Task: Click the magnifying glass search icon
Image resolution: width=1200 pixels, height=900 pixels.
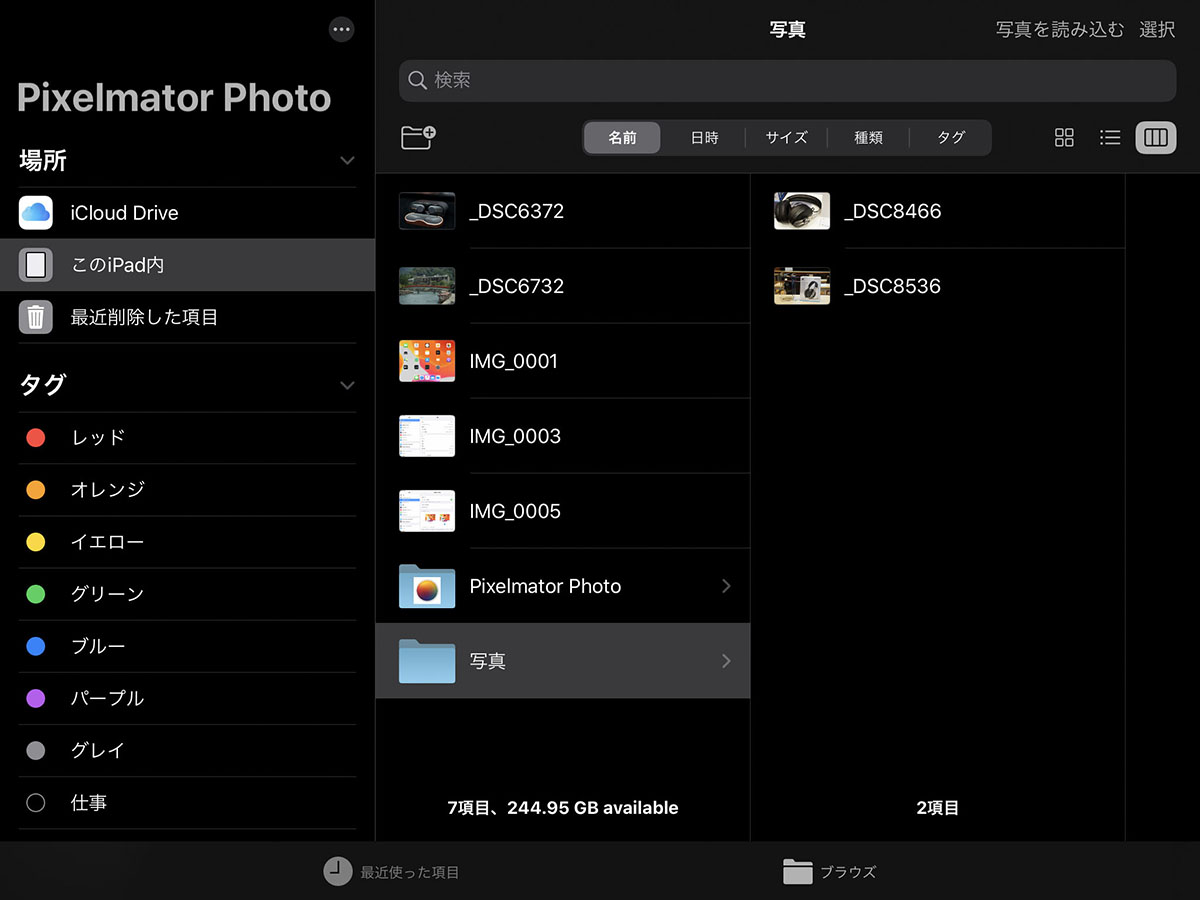Action: click(x=418, y=80)
